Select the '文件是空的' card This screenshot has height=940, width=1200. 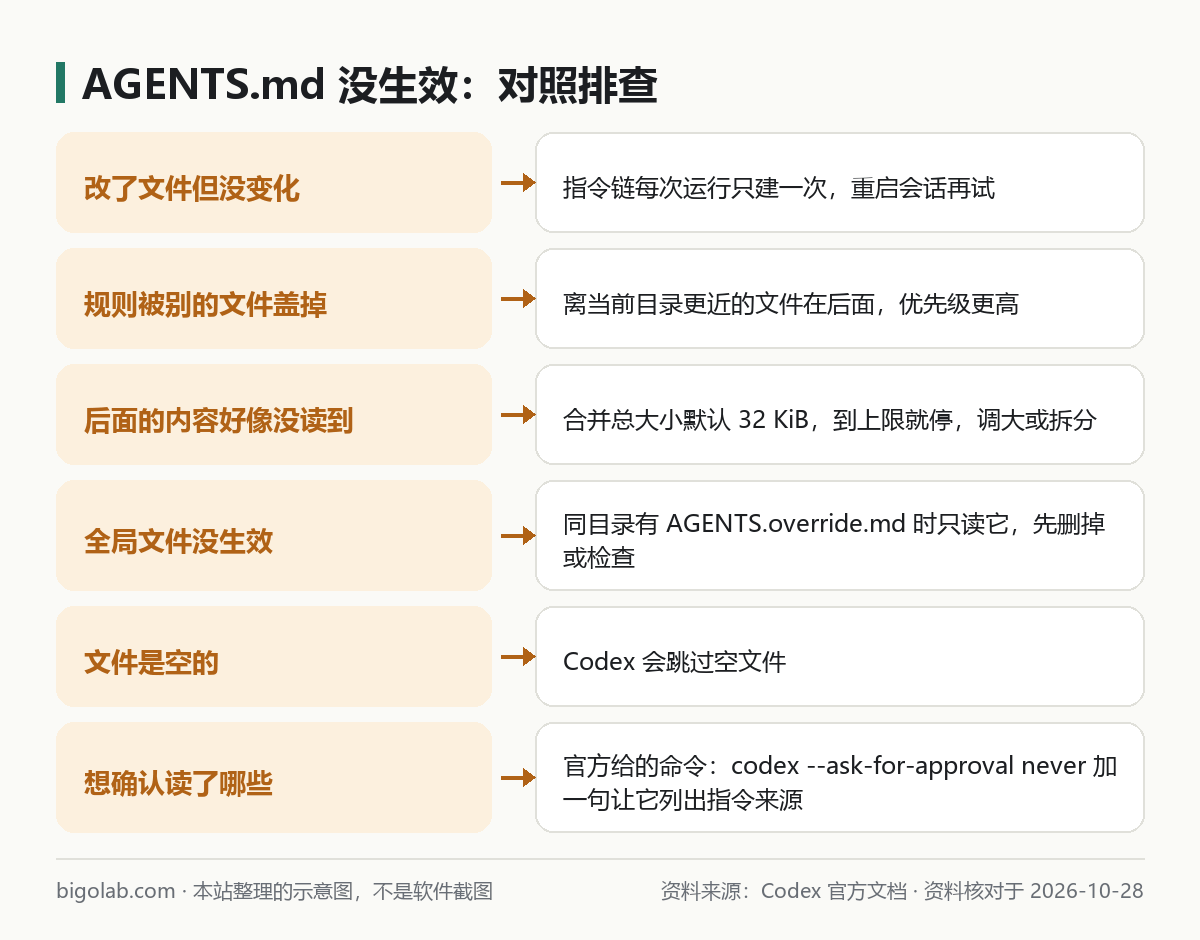click(274, 657)
